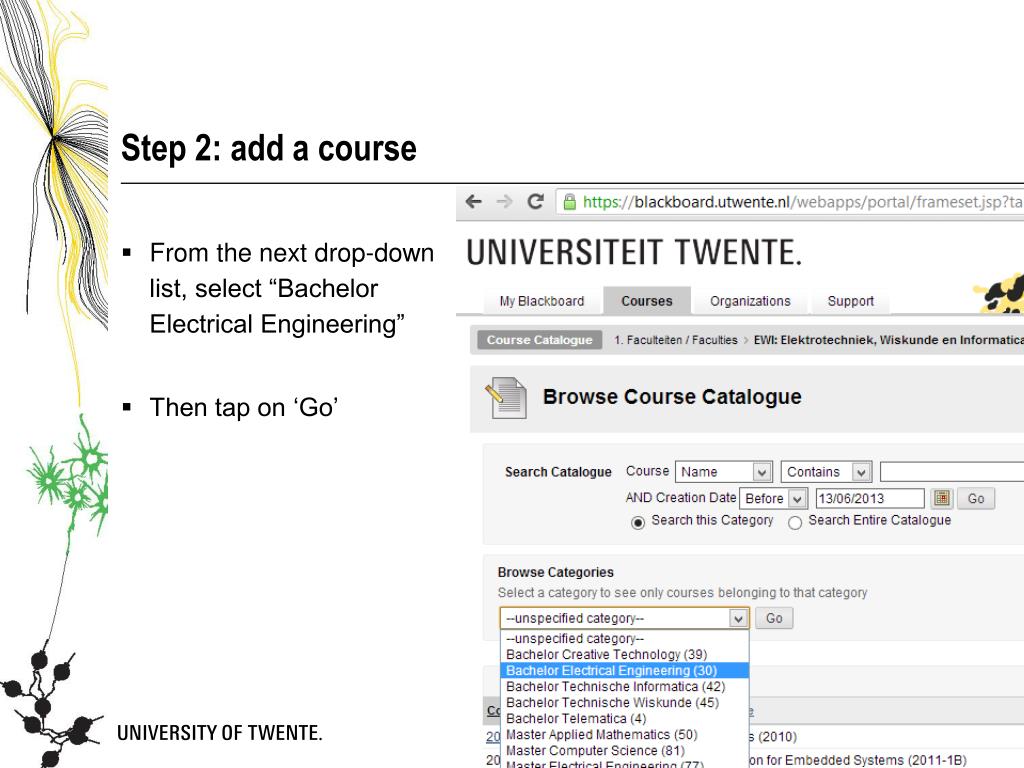Viewport: 1024px width, 768px height.
Task: Click the 13/06/2013 date field
Action: [869, 498]
